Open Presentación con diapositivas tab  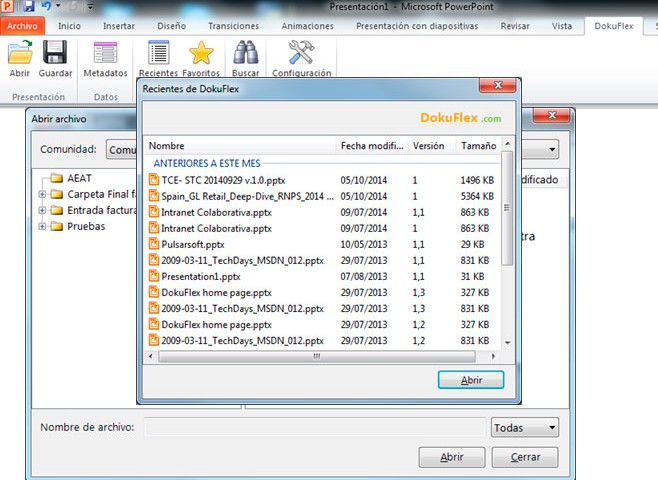(x=417, y=26)
